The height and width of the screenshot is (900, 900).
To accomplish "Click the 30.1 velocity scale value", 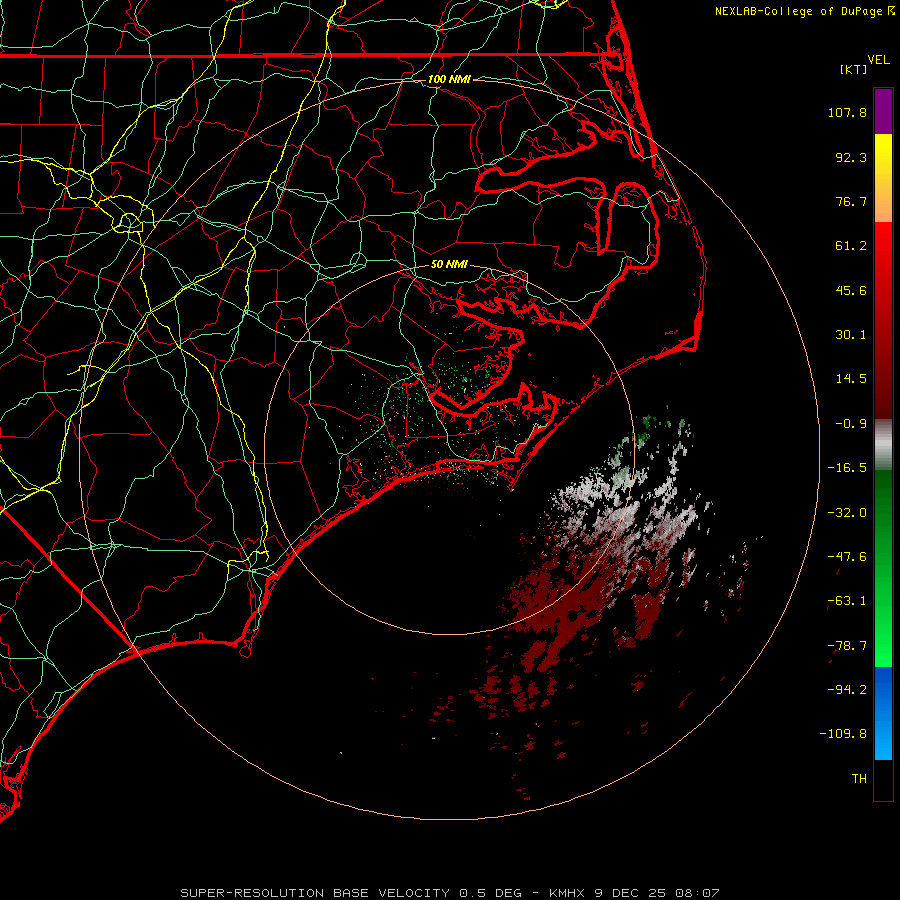I will click(x=851, y=335).
